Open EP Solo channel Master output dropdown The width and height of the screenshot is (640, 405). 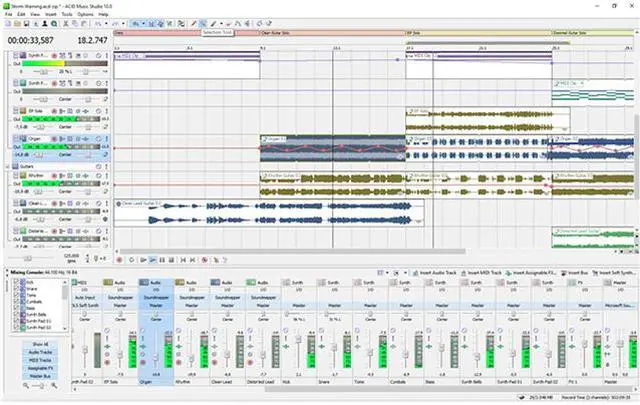pyautogui.click(x=120, y=305)
